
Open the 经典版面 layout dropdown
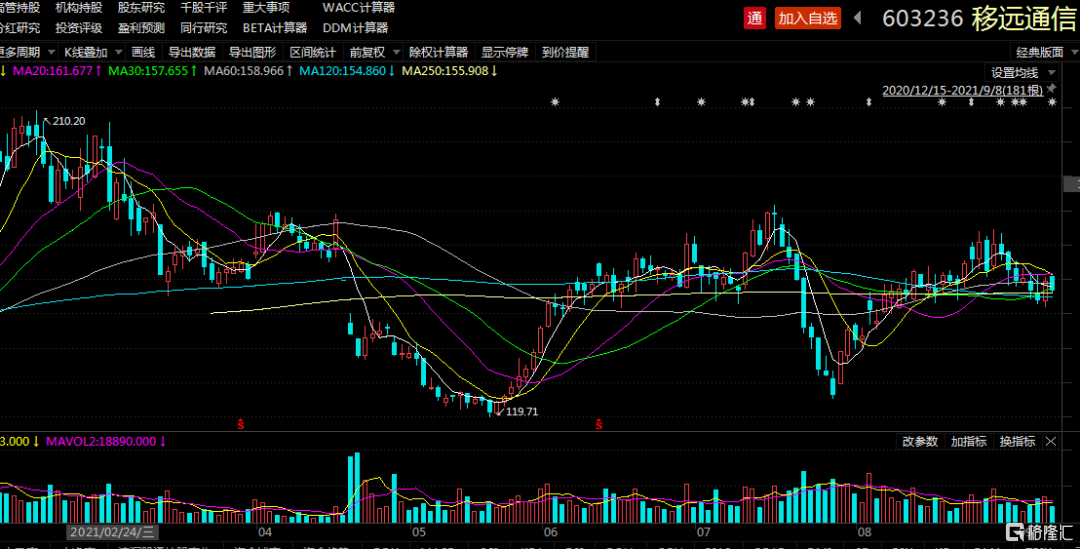(1046, 52)
